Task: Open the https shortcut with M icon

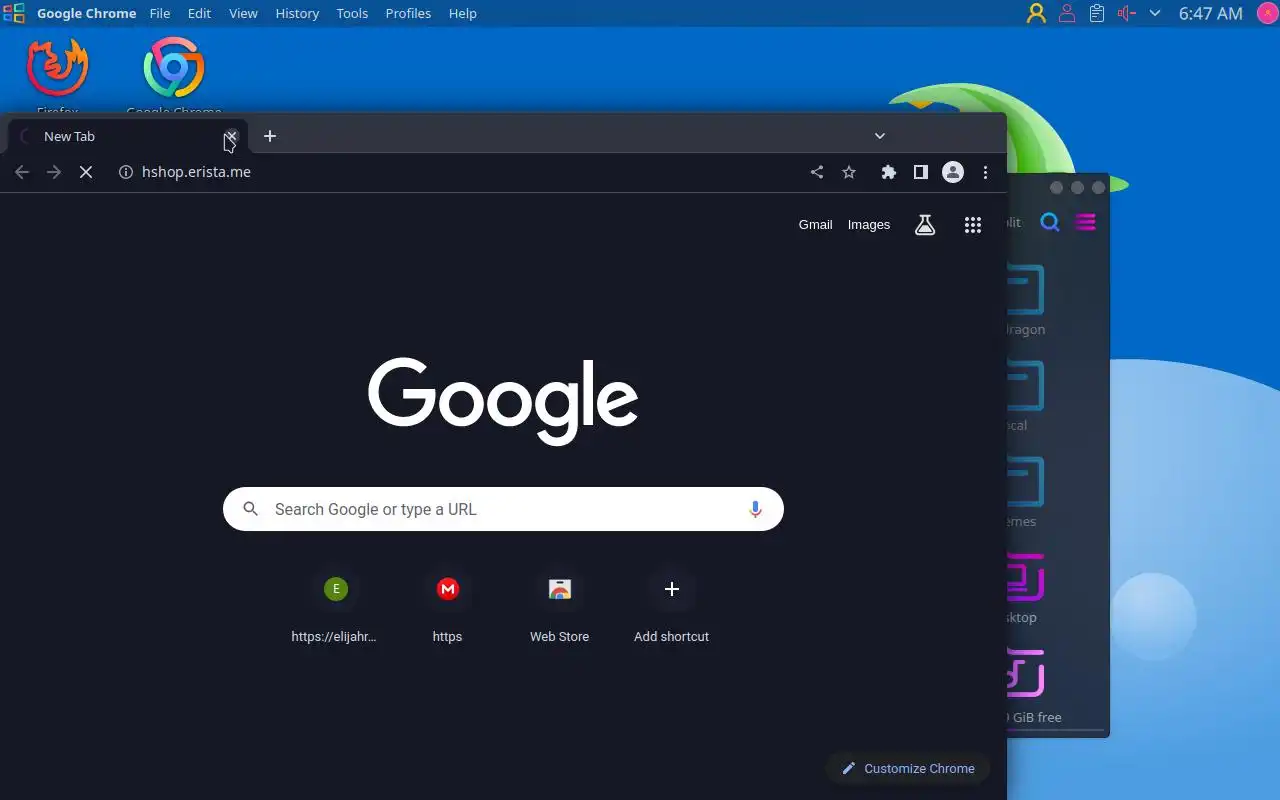Action: click(x=447, y=607)
